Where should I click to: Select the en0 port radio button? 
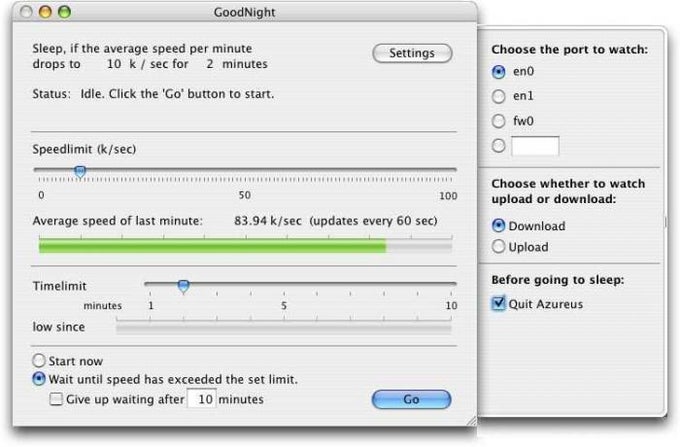point(499,72)
